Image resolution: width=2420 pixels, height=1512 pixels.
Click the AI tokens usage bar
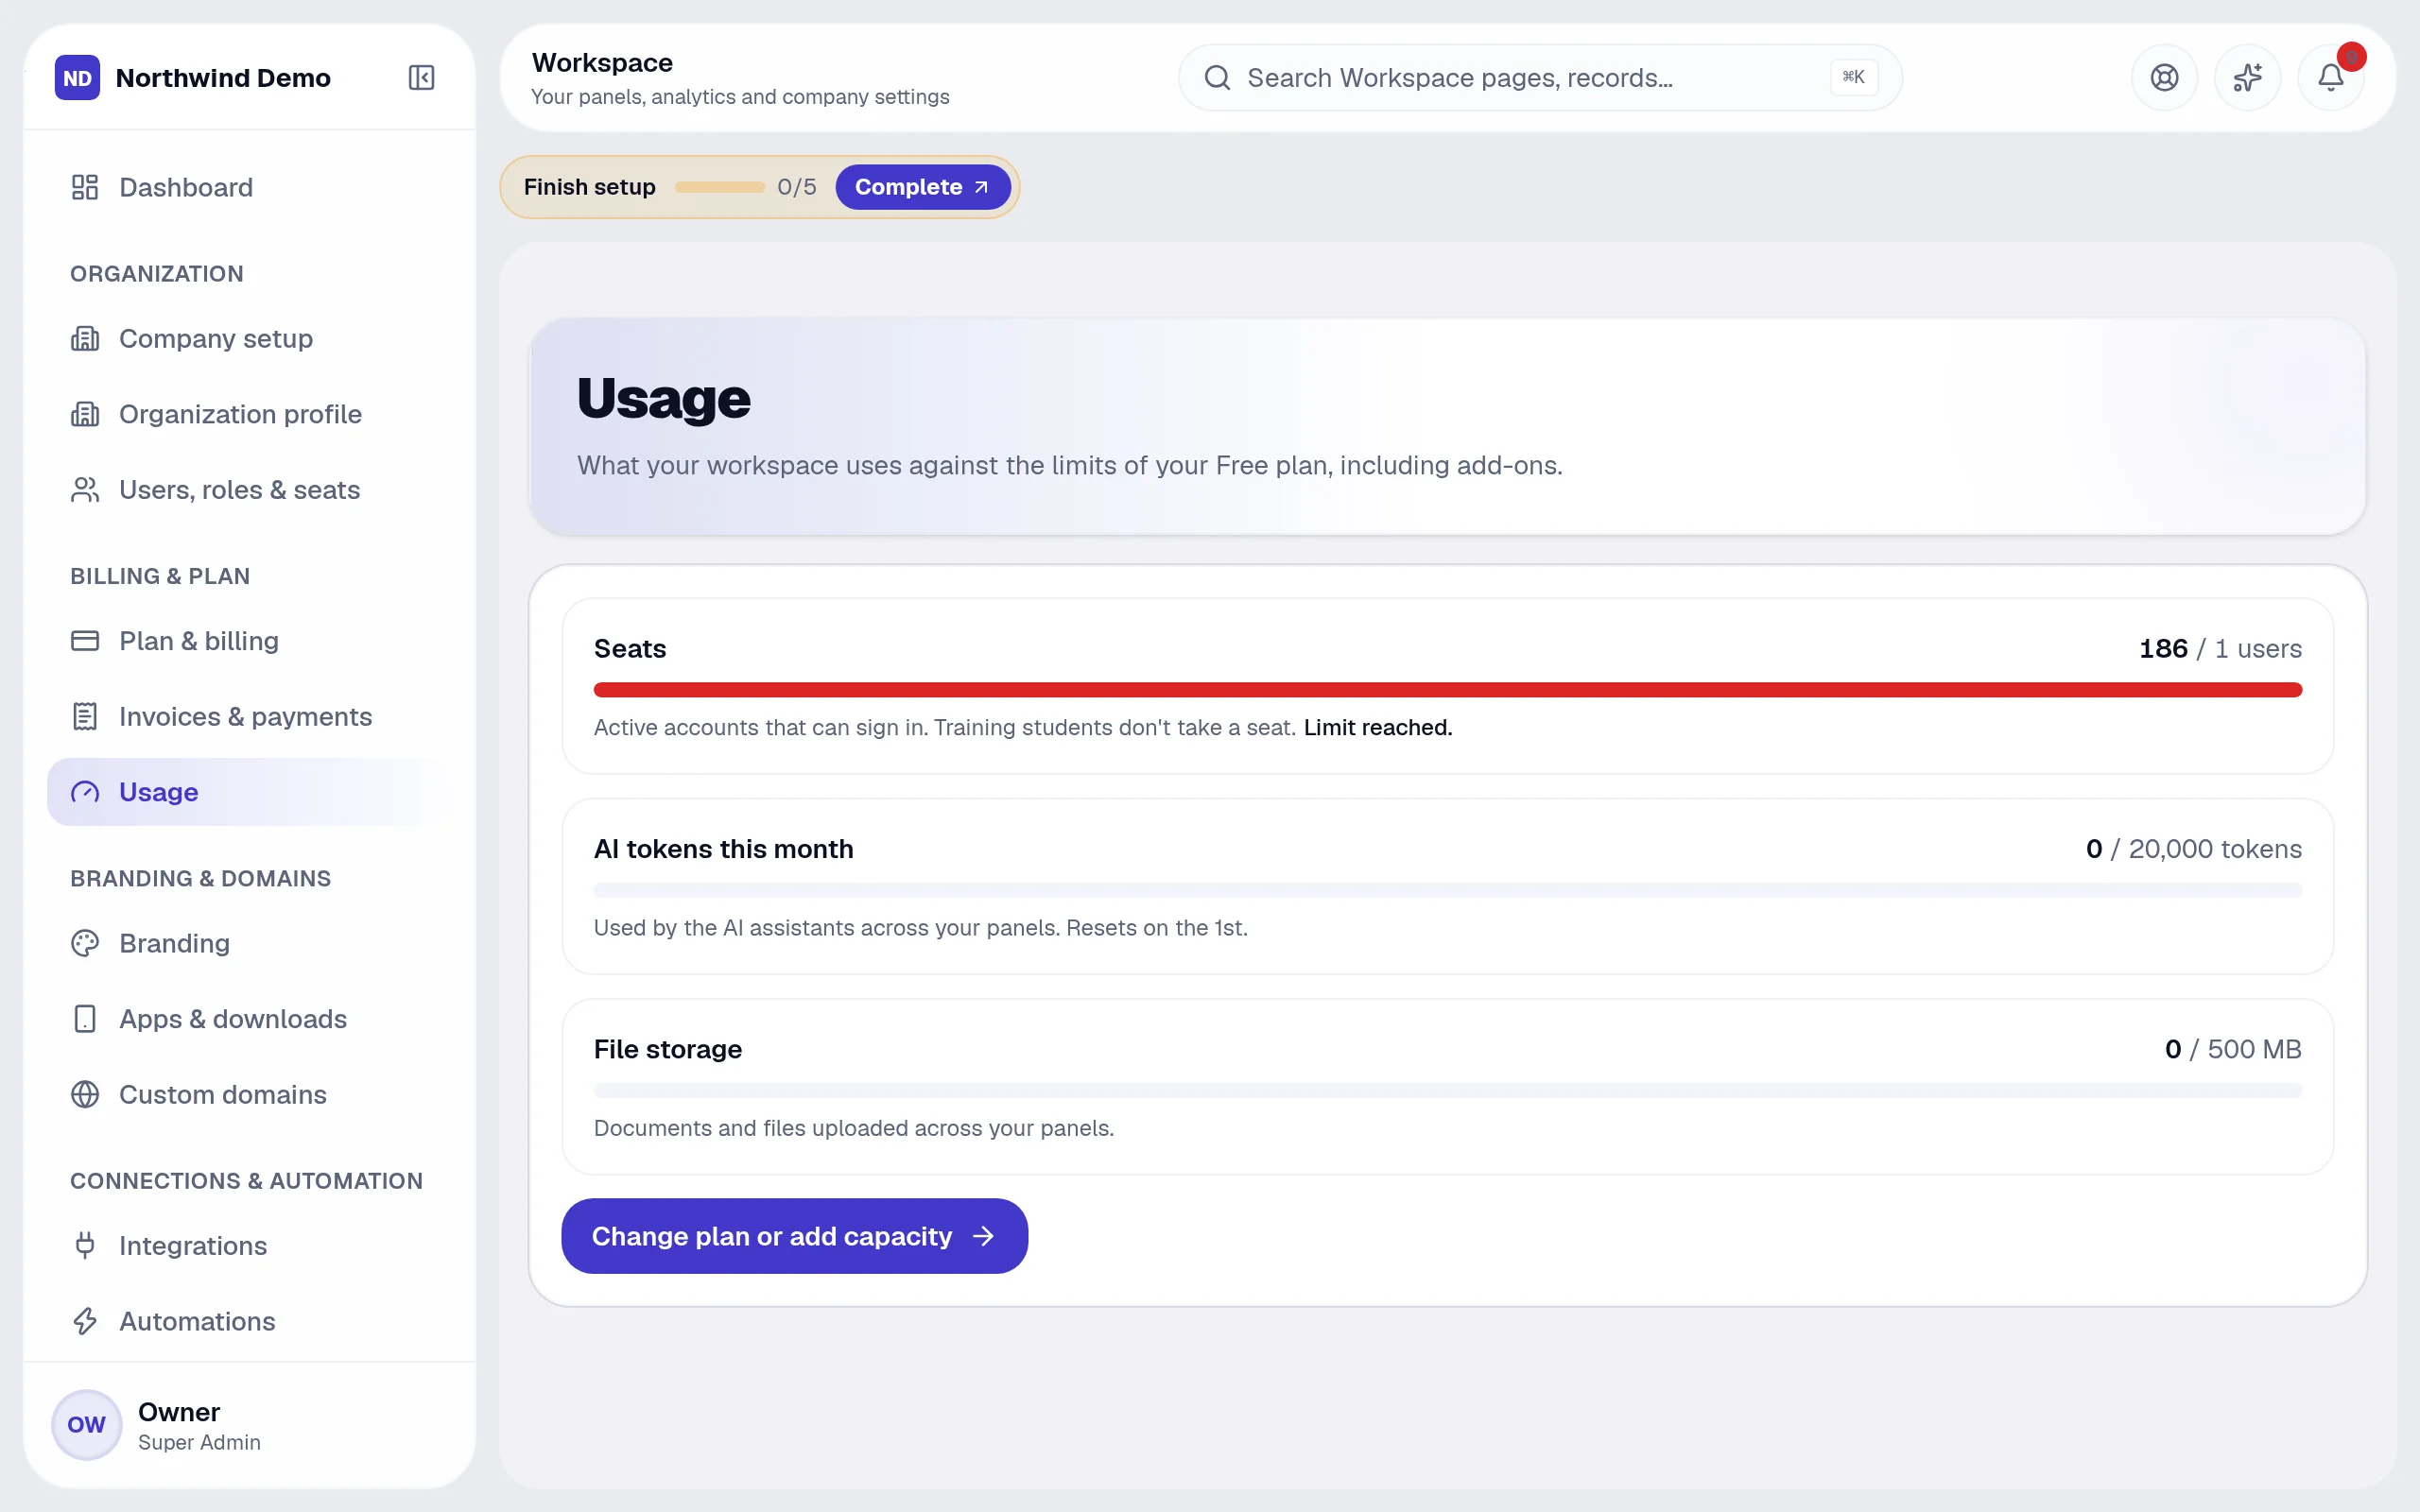click(1448, 890)
